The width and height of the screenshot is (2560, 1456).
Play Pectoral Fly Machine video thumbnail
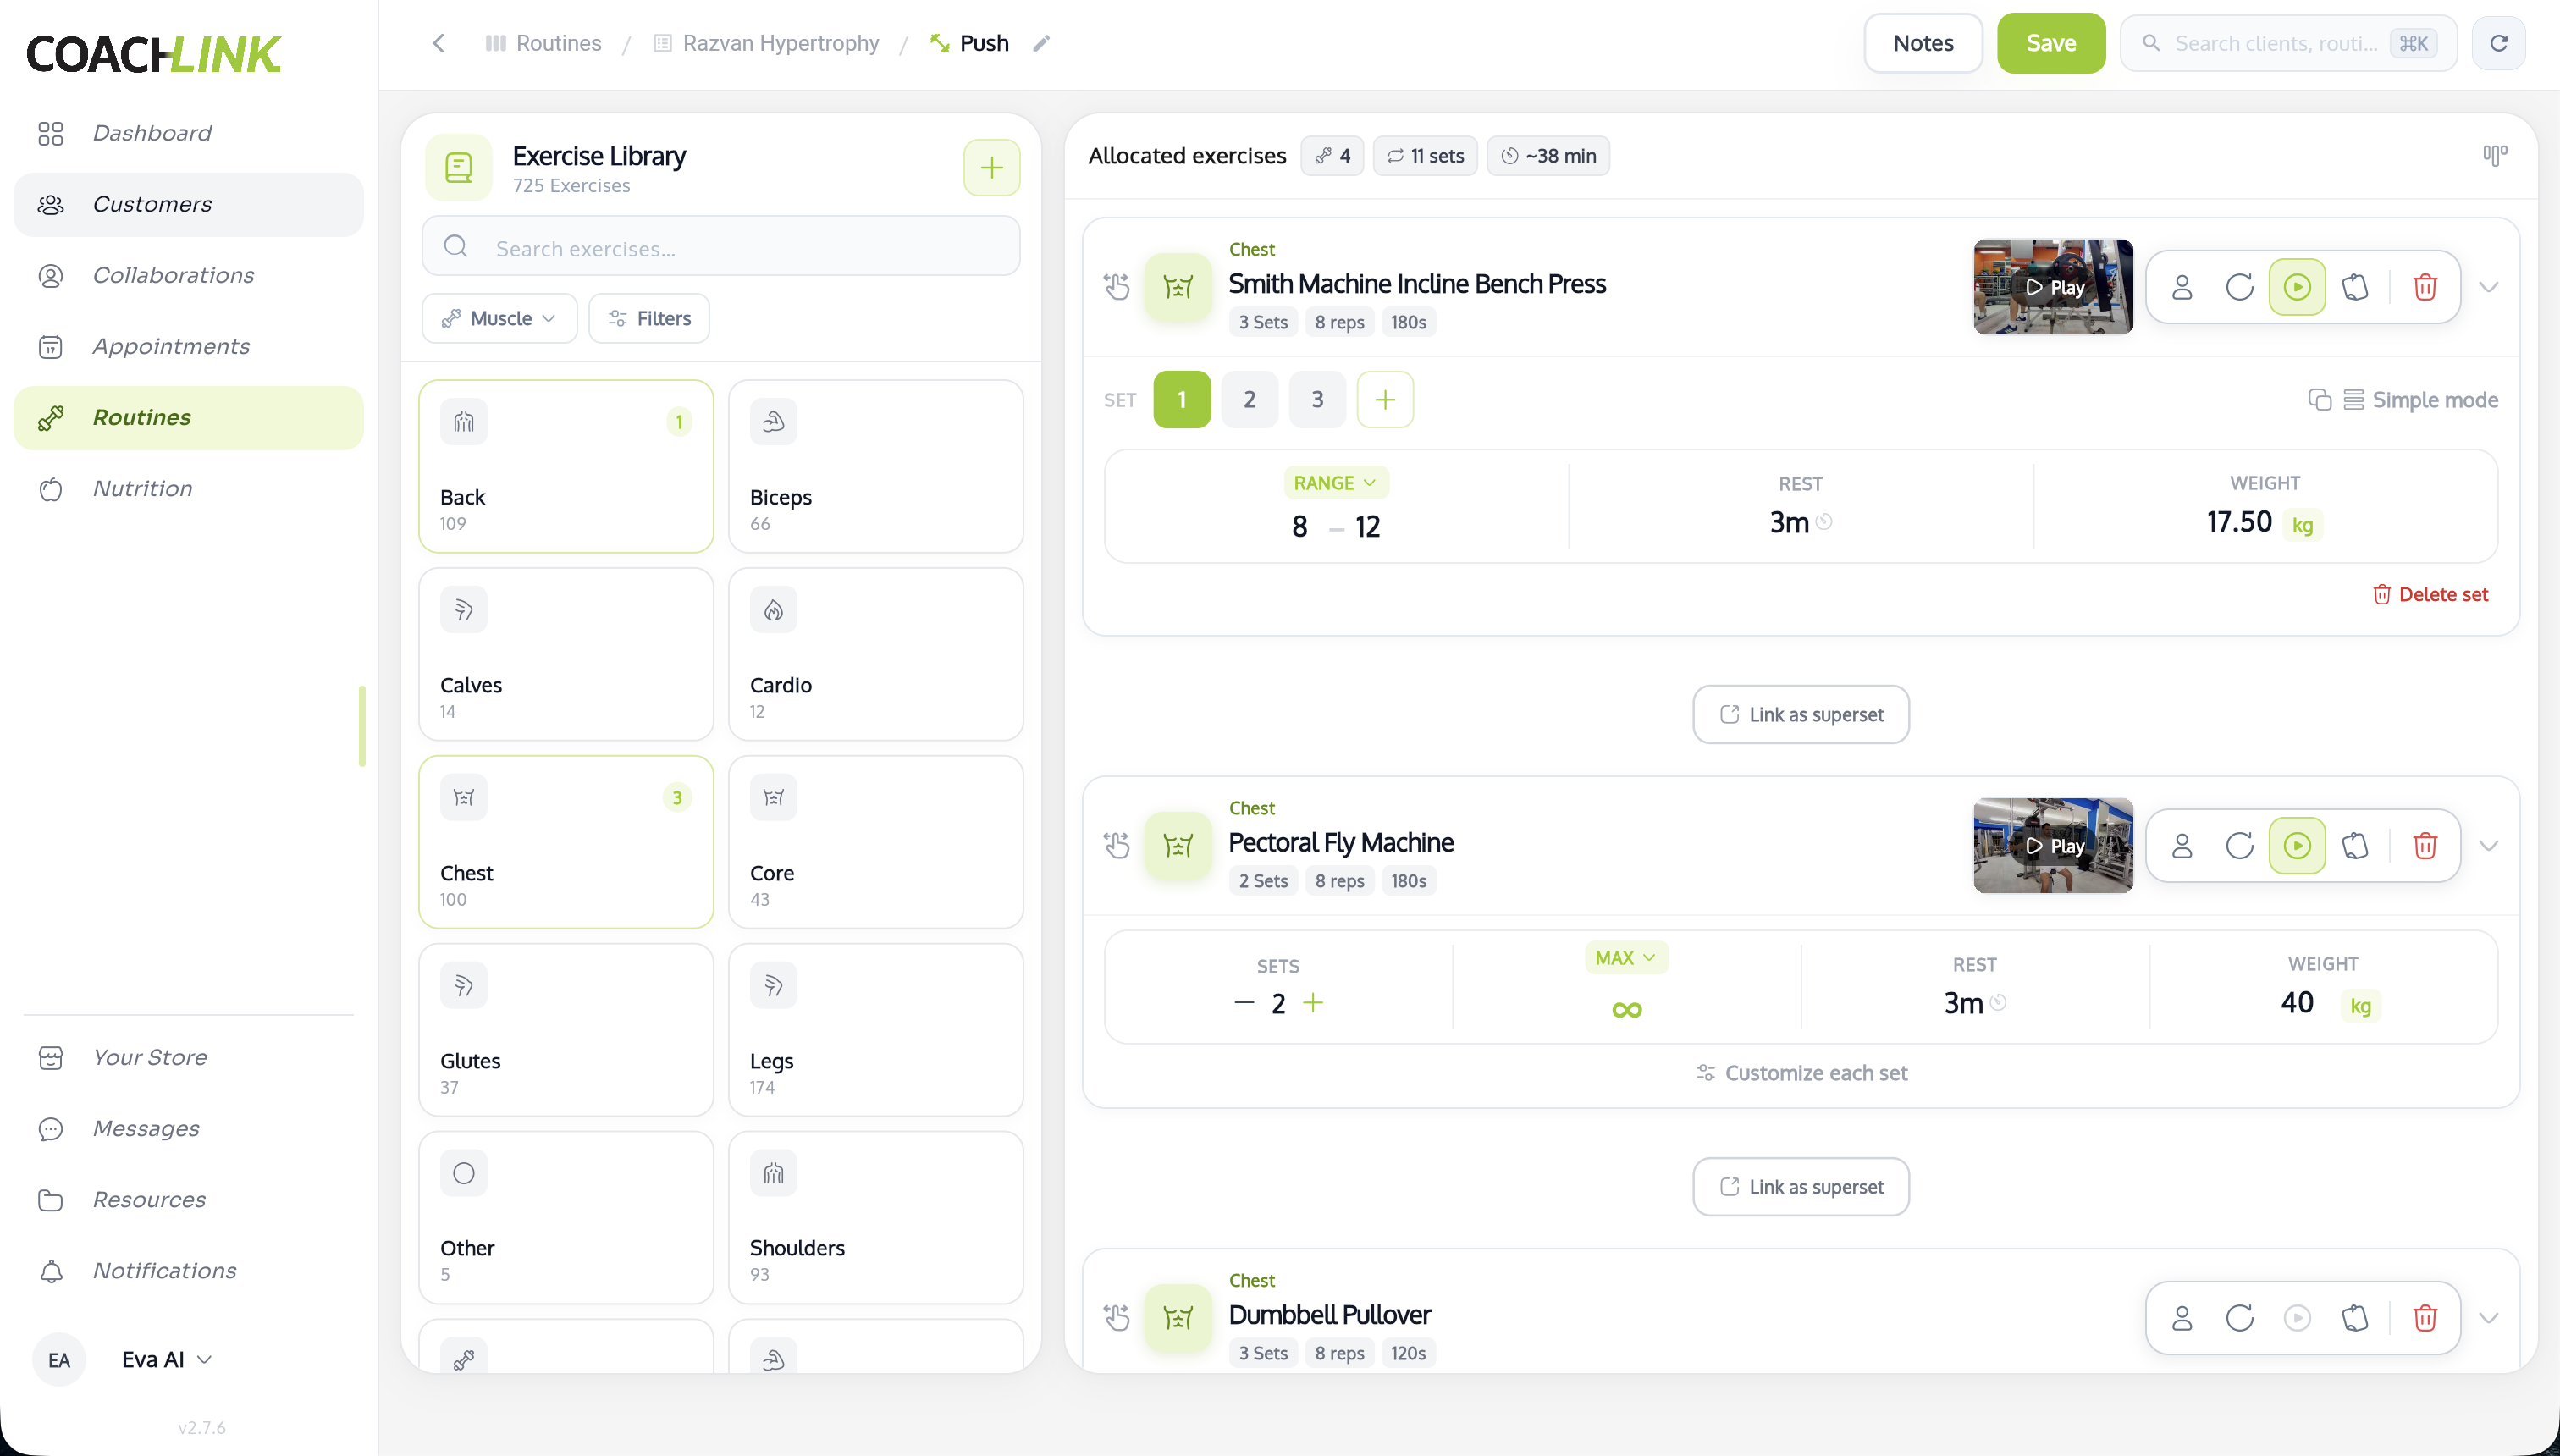pos(2052,846)
